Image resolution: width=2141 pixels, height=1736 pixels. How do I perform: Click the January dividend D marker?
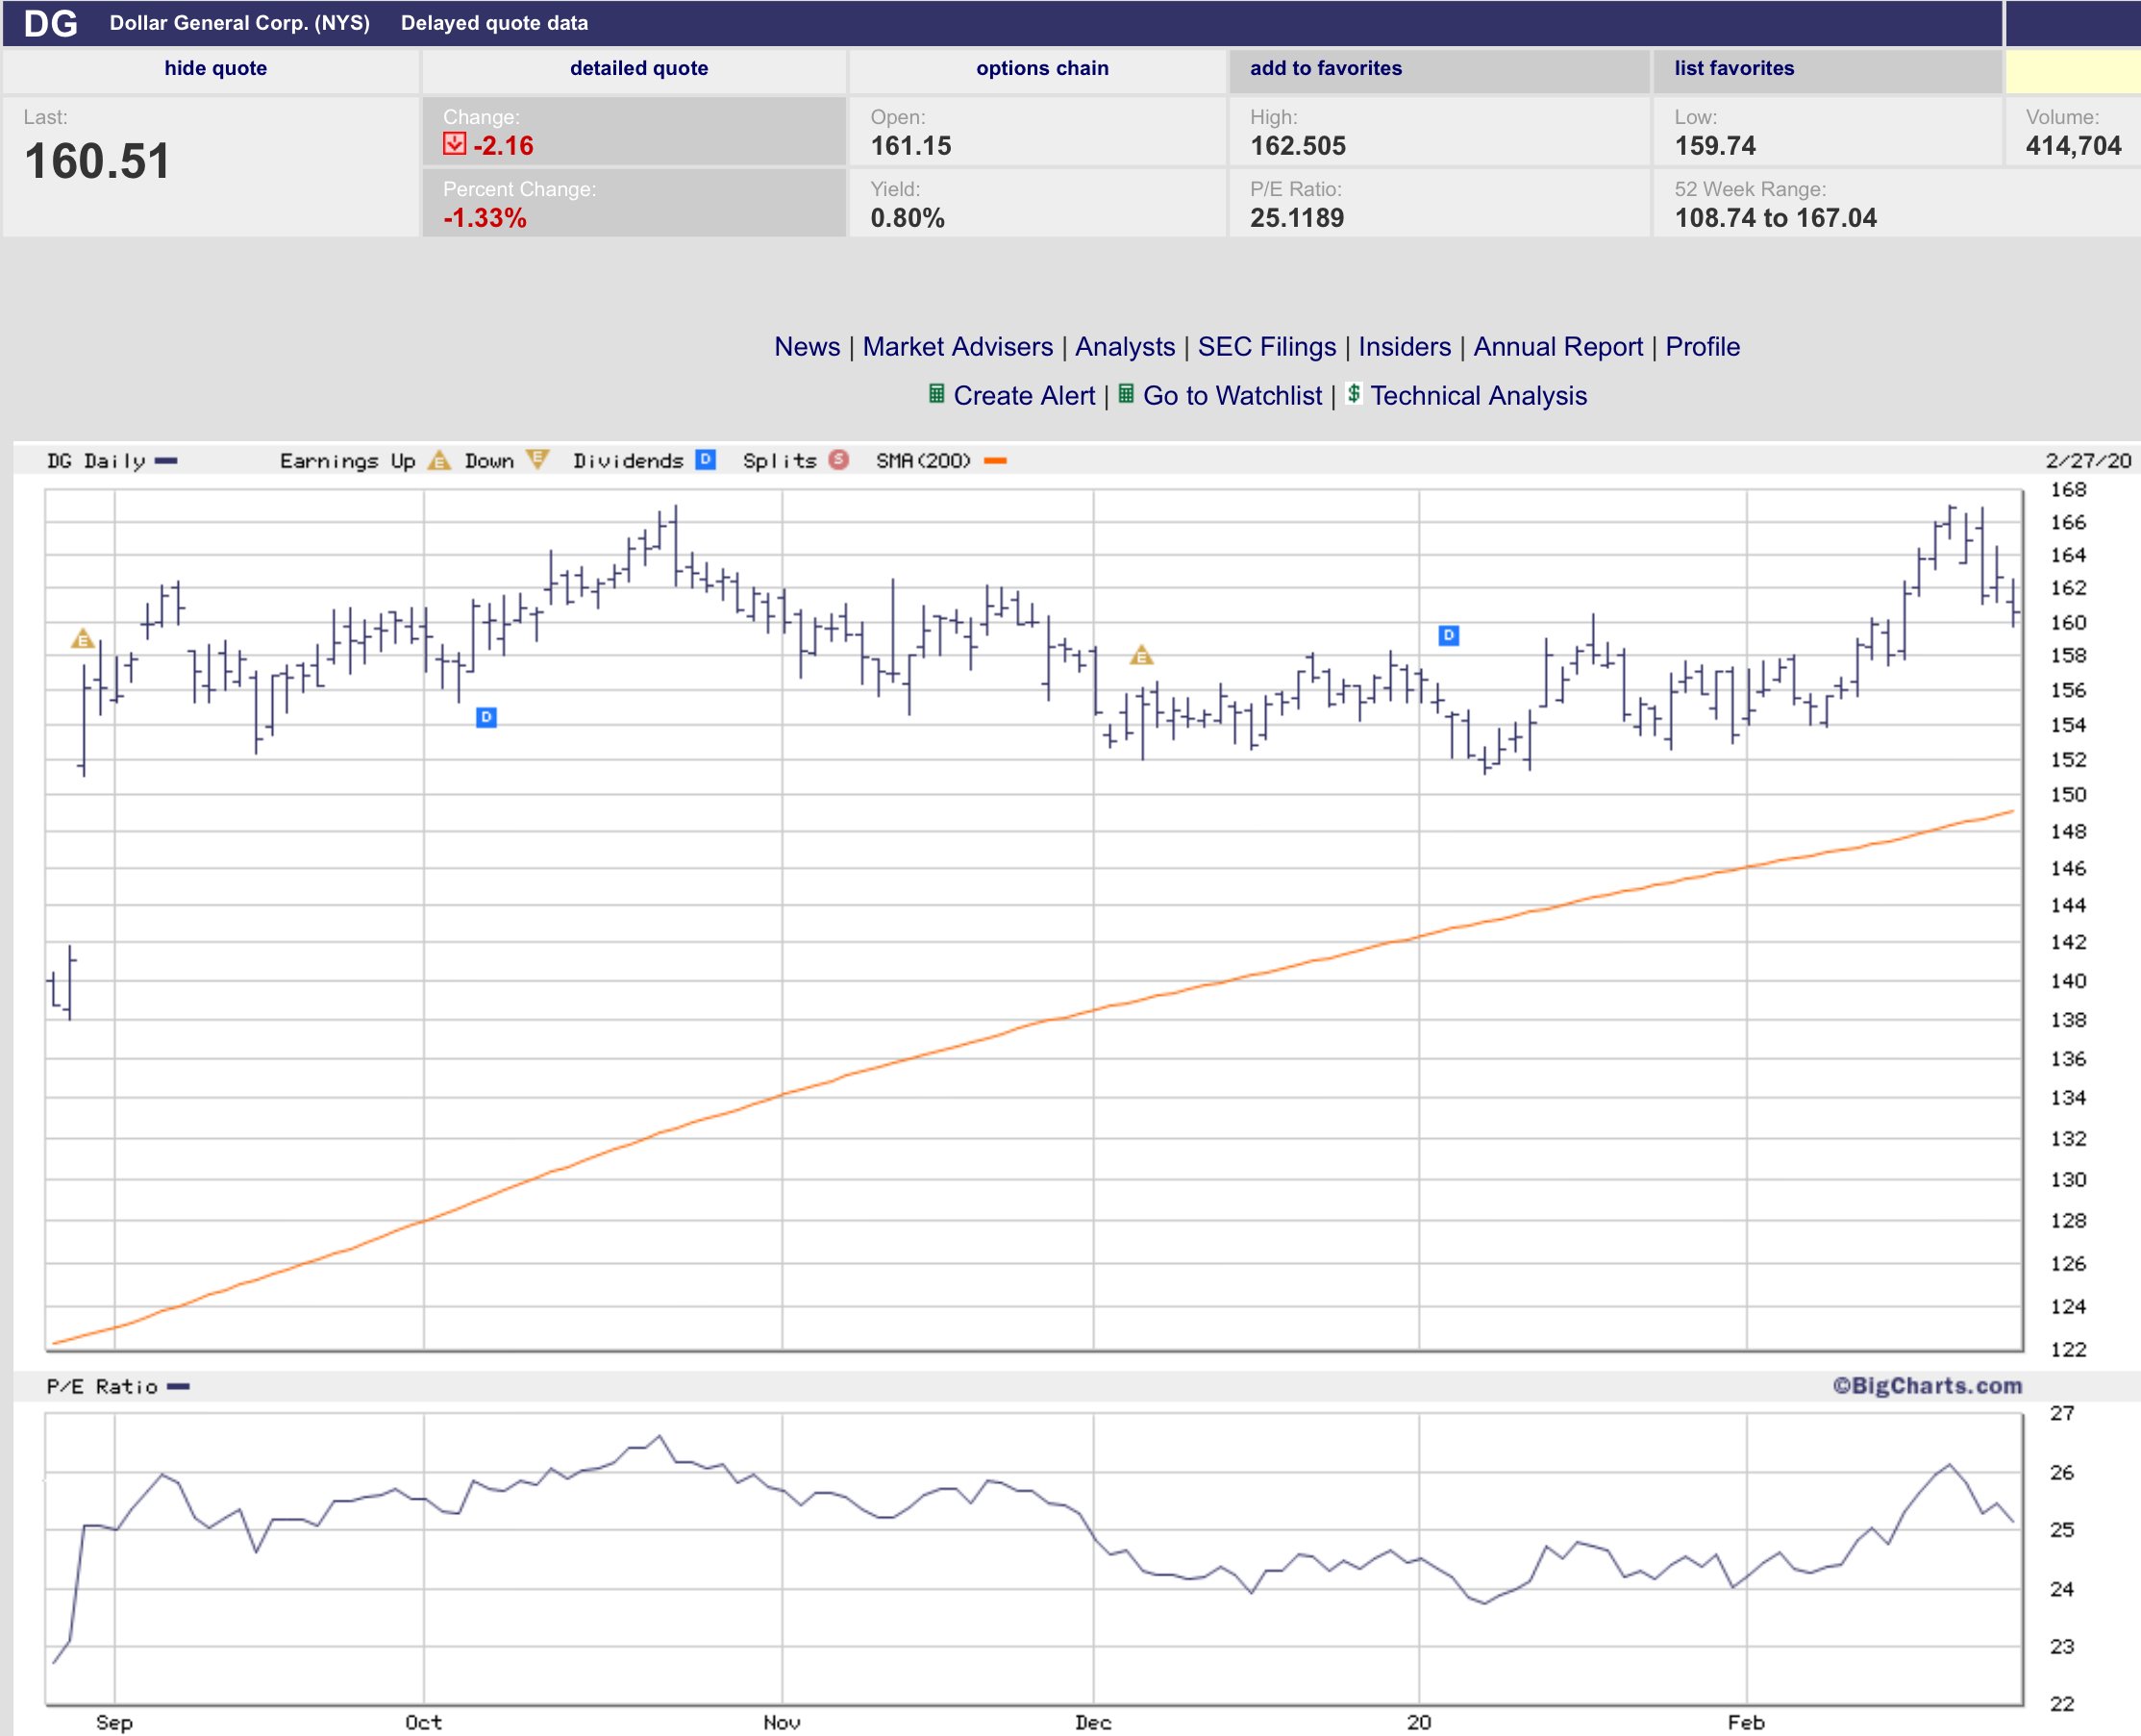(1448, 635)
